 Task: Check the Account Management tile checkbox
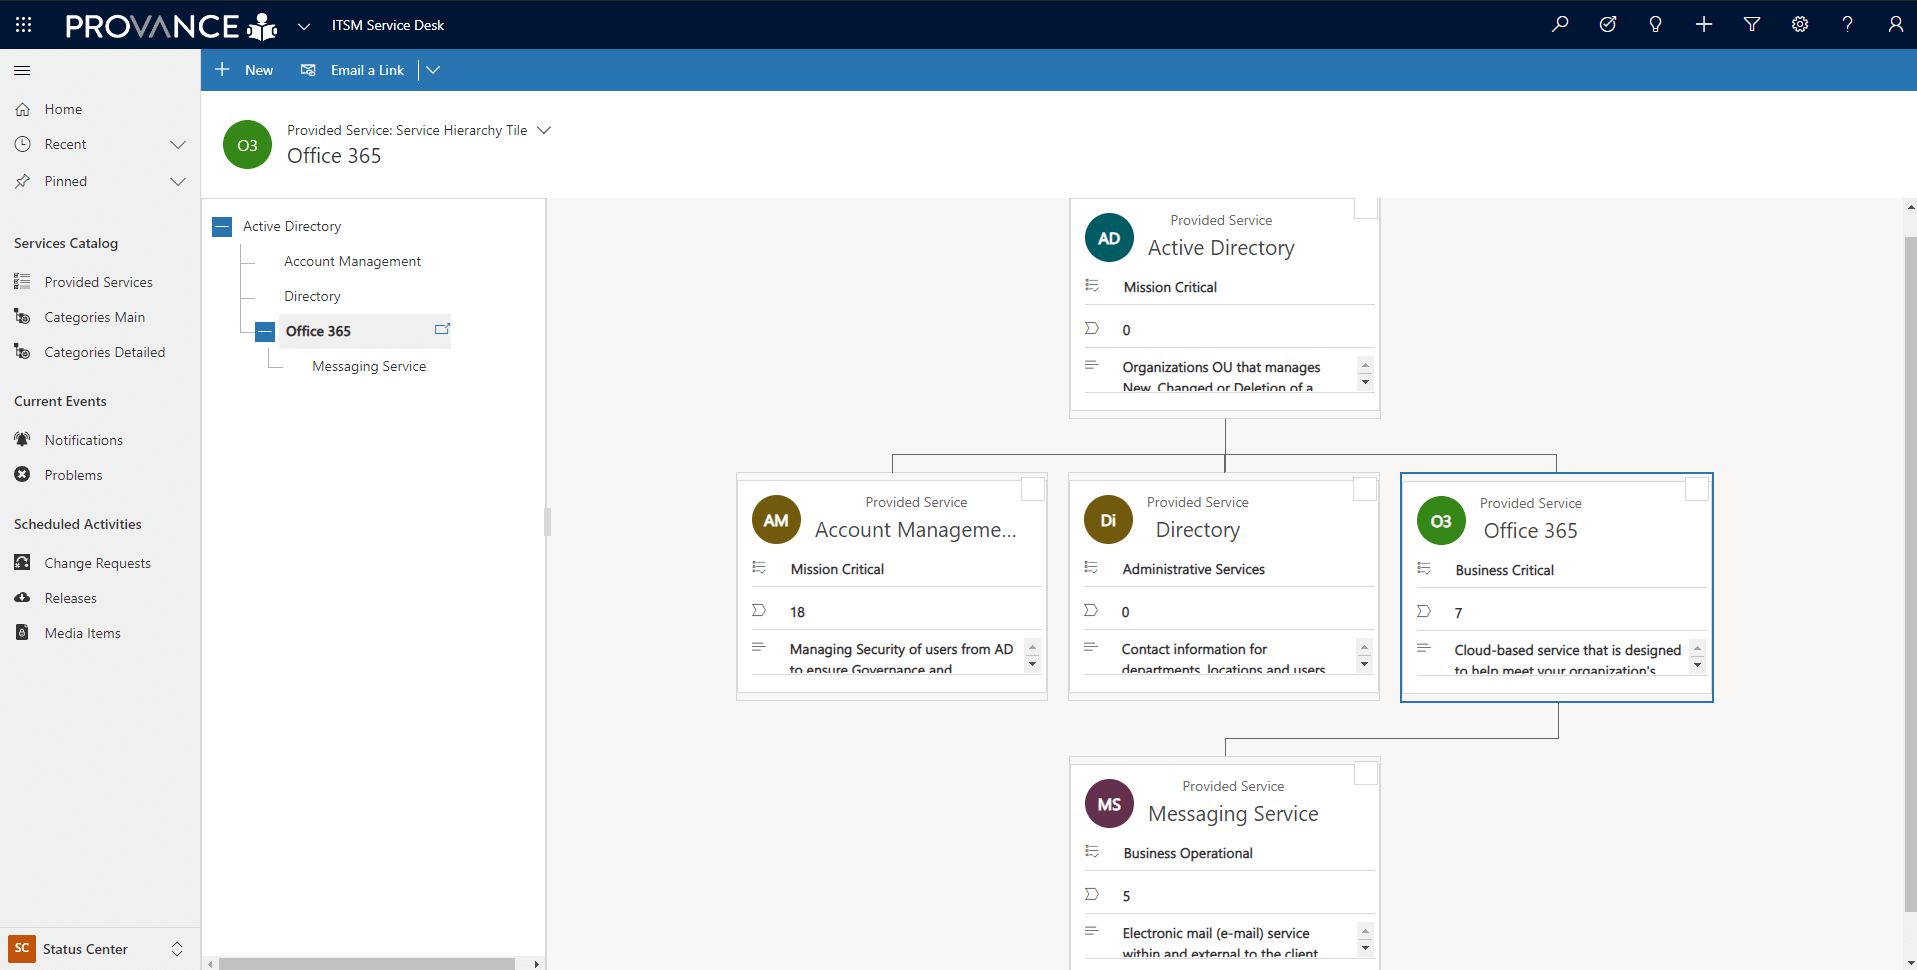pyautogui.click(x=1033, y=489)
